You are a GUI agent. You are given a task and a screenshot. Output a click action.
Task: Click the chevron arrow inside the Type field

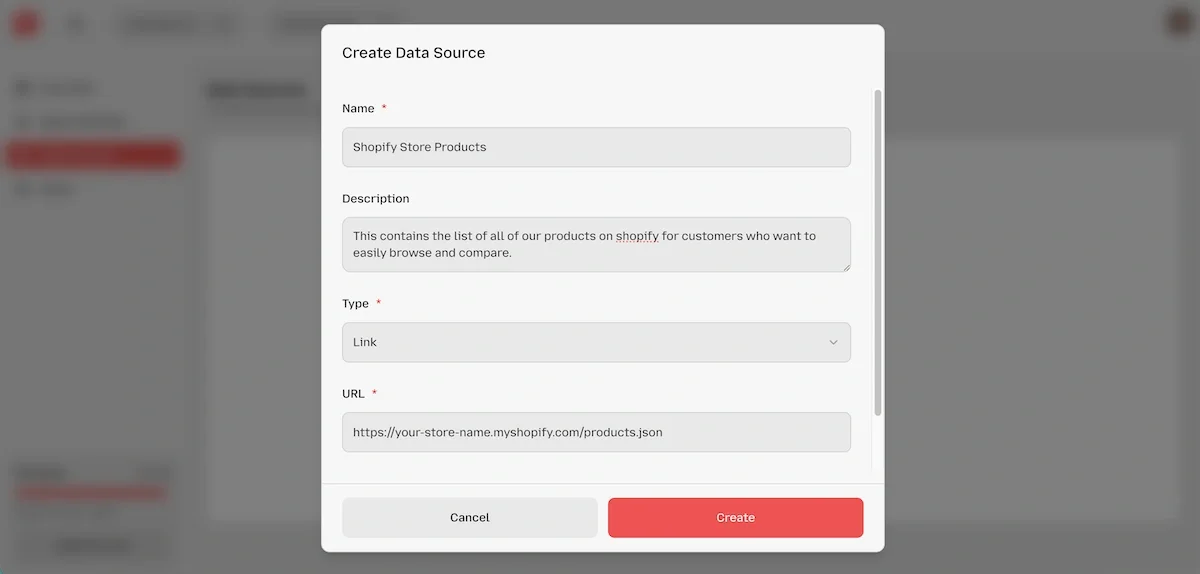pos(833,342)
